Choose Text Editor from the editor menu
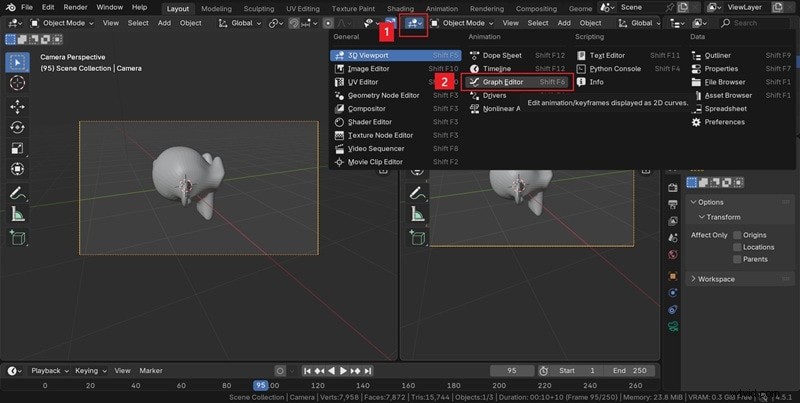 pos(629,56)
